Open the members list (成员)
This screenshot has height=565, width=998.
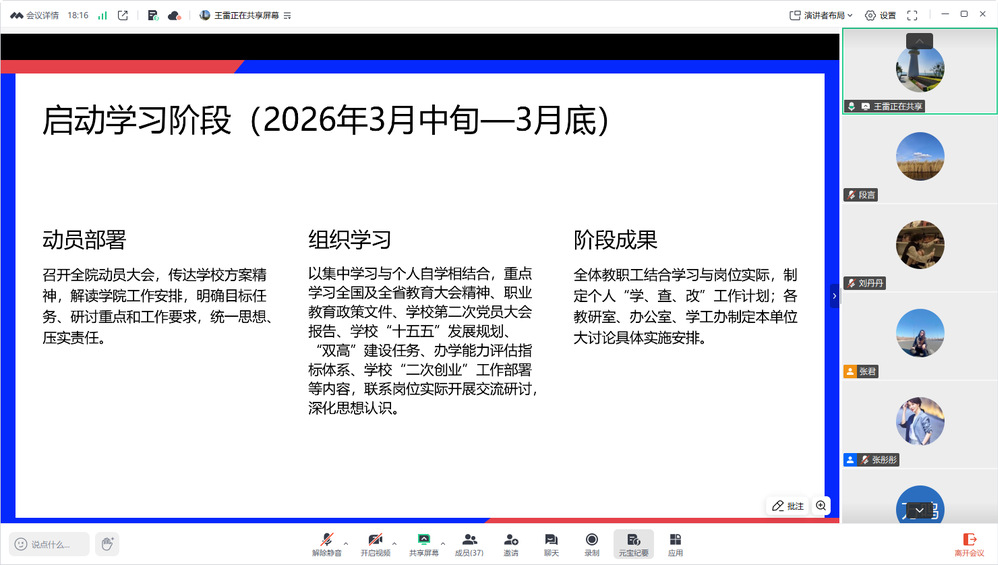[469, 543]
